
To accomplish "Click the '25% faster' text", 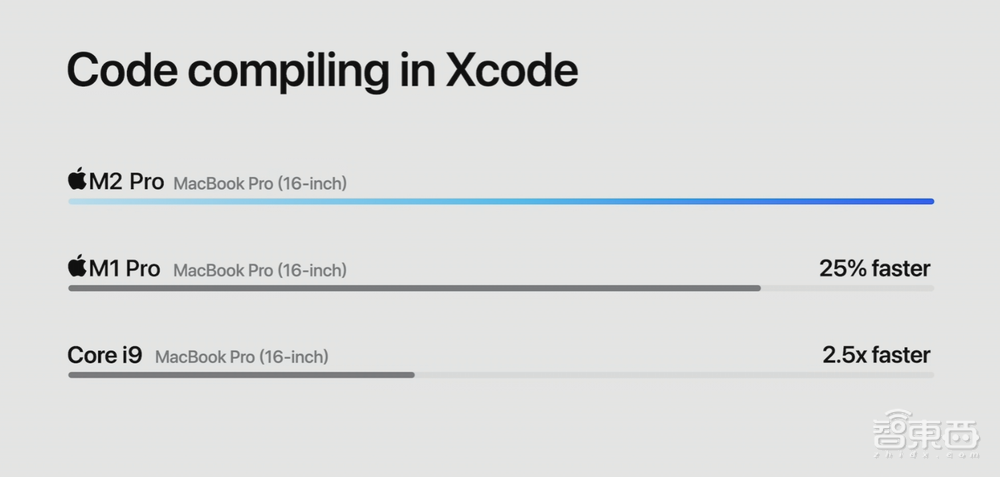I will coord(875,268).
